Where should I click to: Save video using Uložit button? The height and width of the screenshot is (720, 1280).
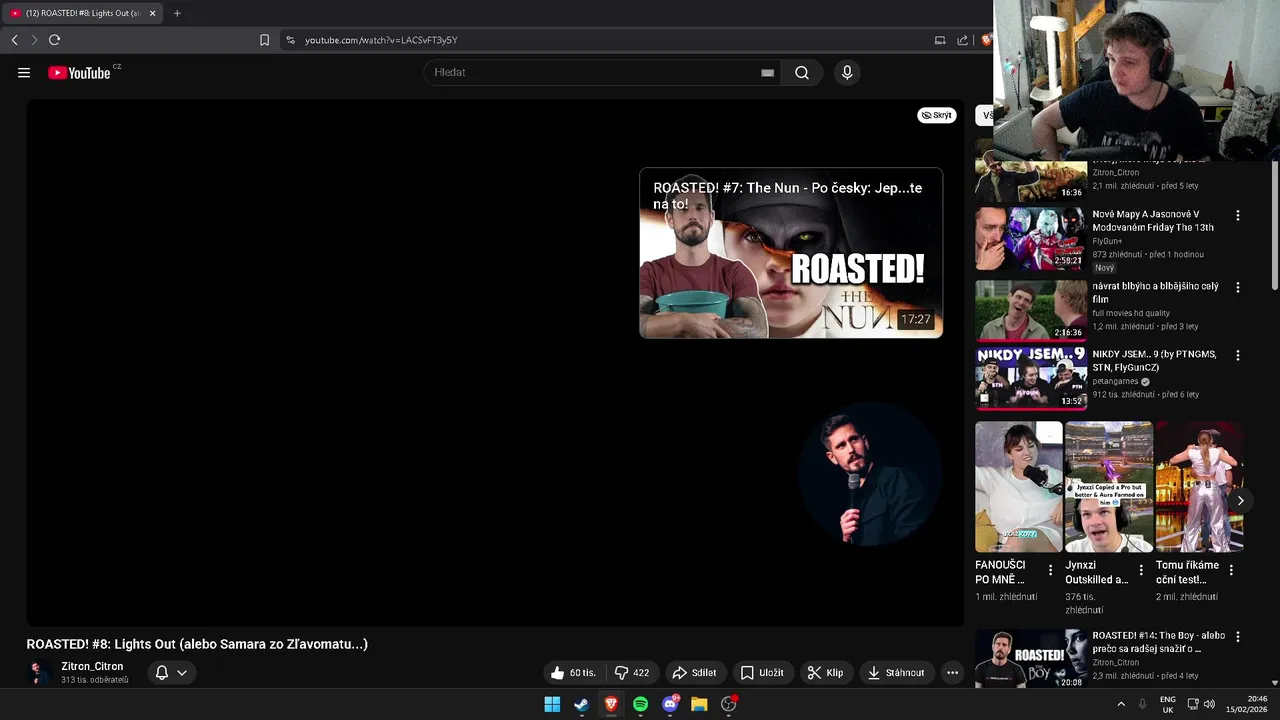tap(762, 673)
